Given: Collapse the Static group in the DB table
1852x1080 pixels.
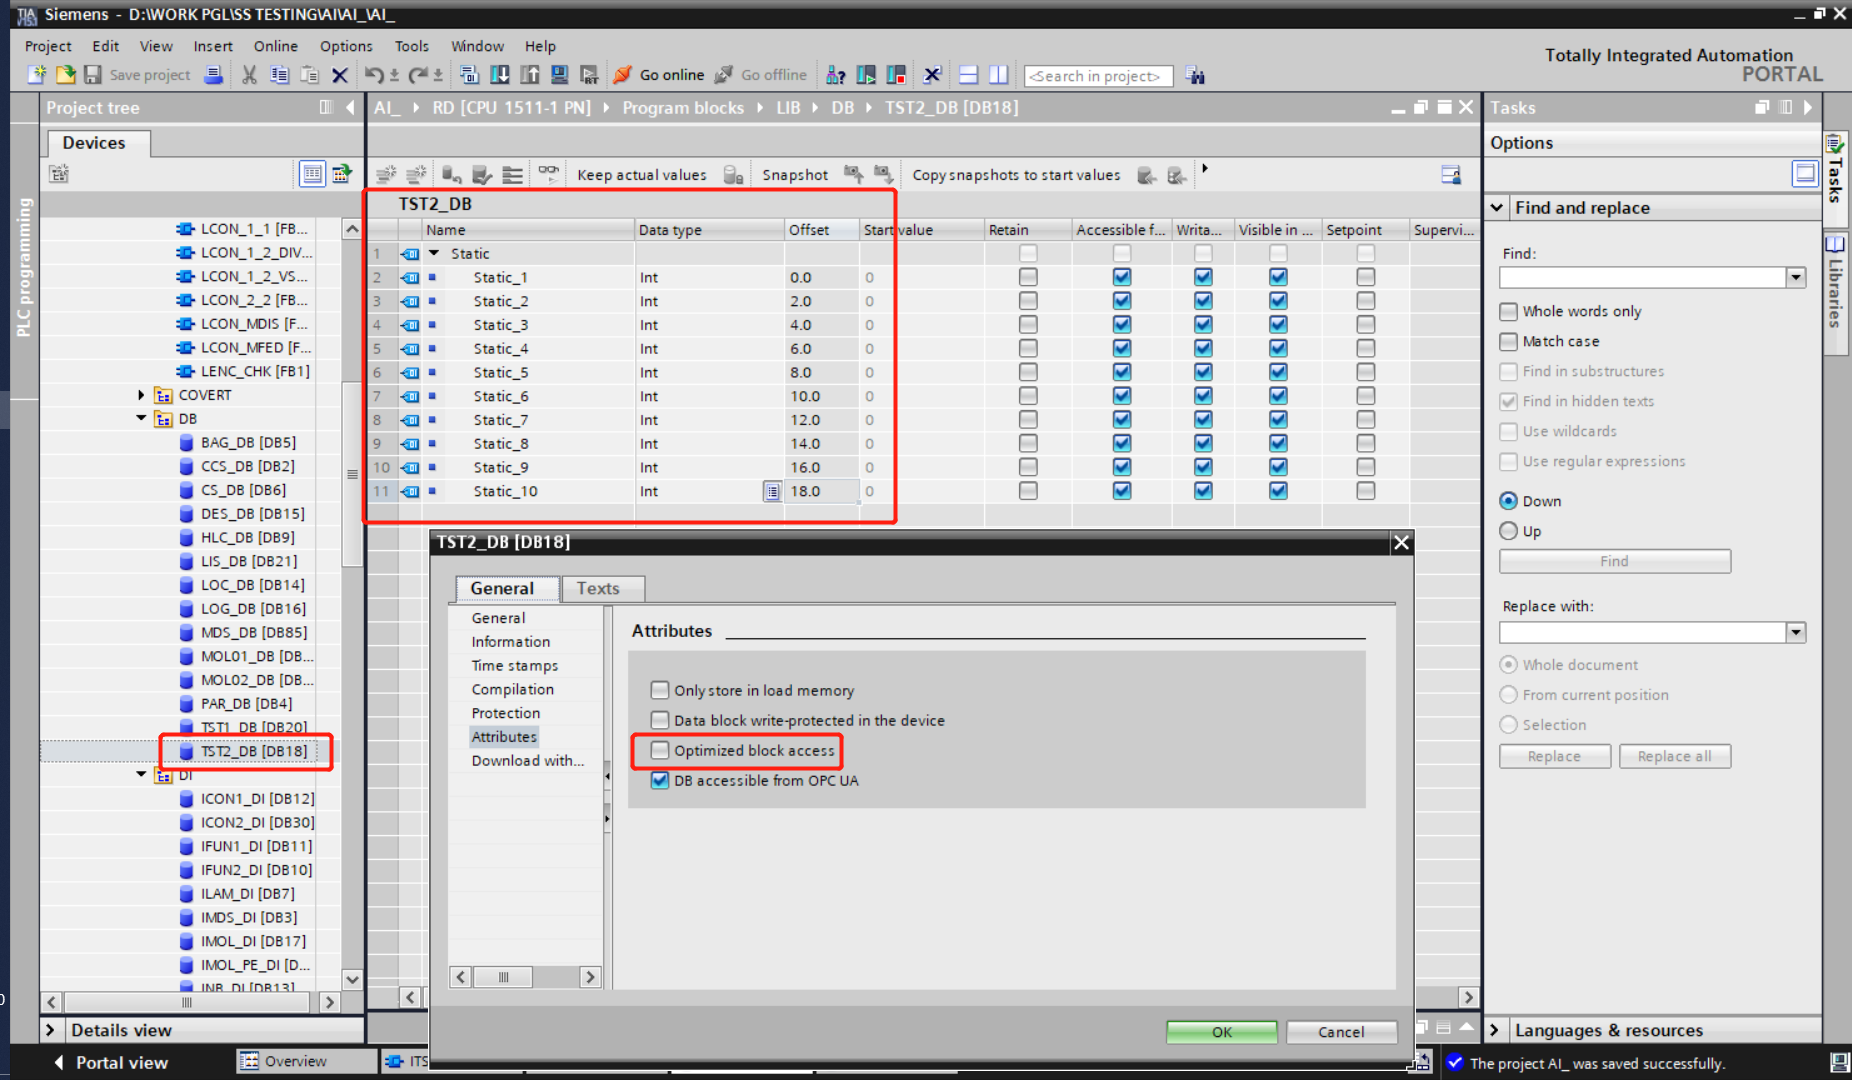Looking at the screenshot, I should tap(434, 254).
